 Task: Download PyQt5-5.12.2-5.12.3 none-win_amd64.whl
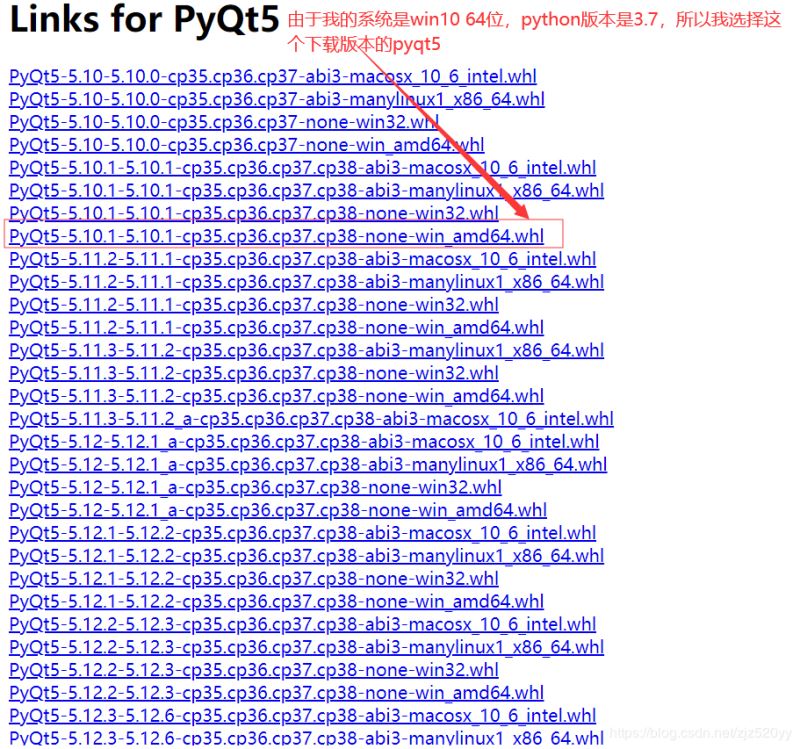coord(277,693)
